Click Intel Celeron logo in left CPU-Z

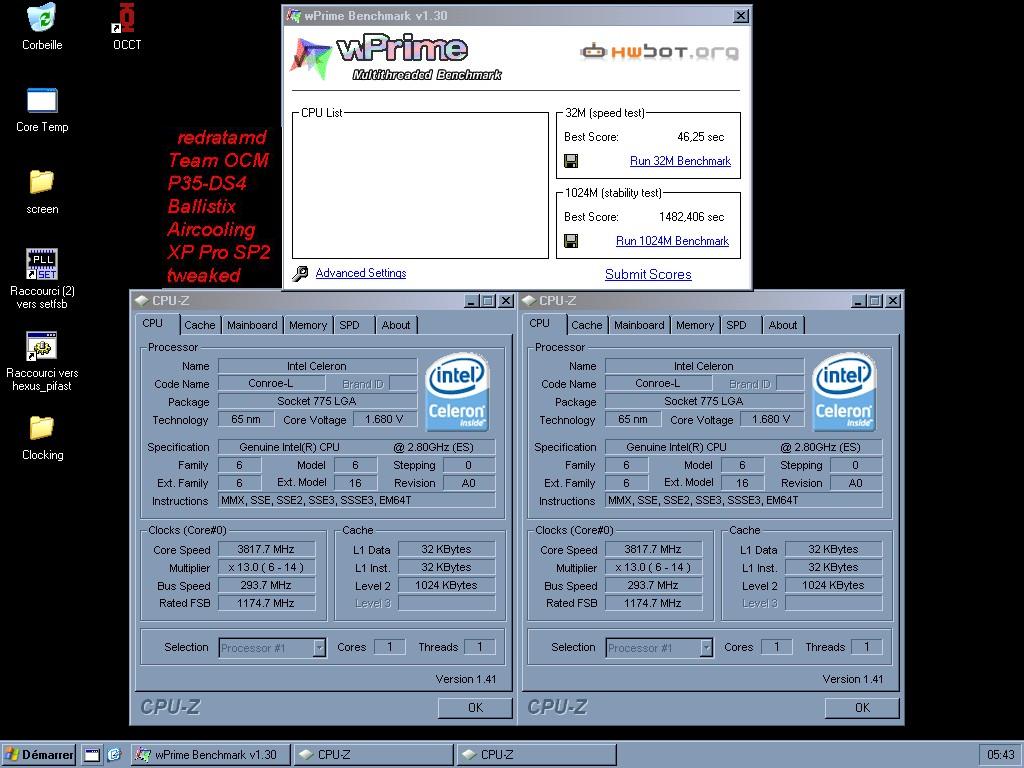tap(456, 392)
